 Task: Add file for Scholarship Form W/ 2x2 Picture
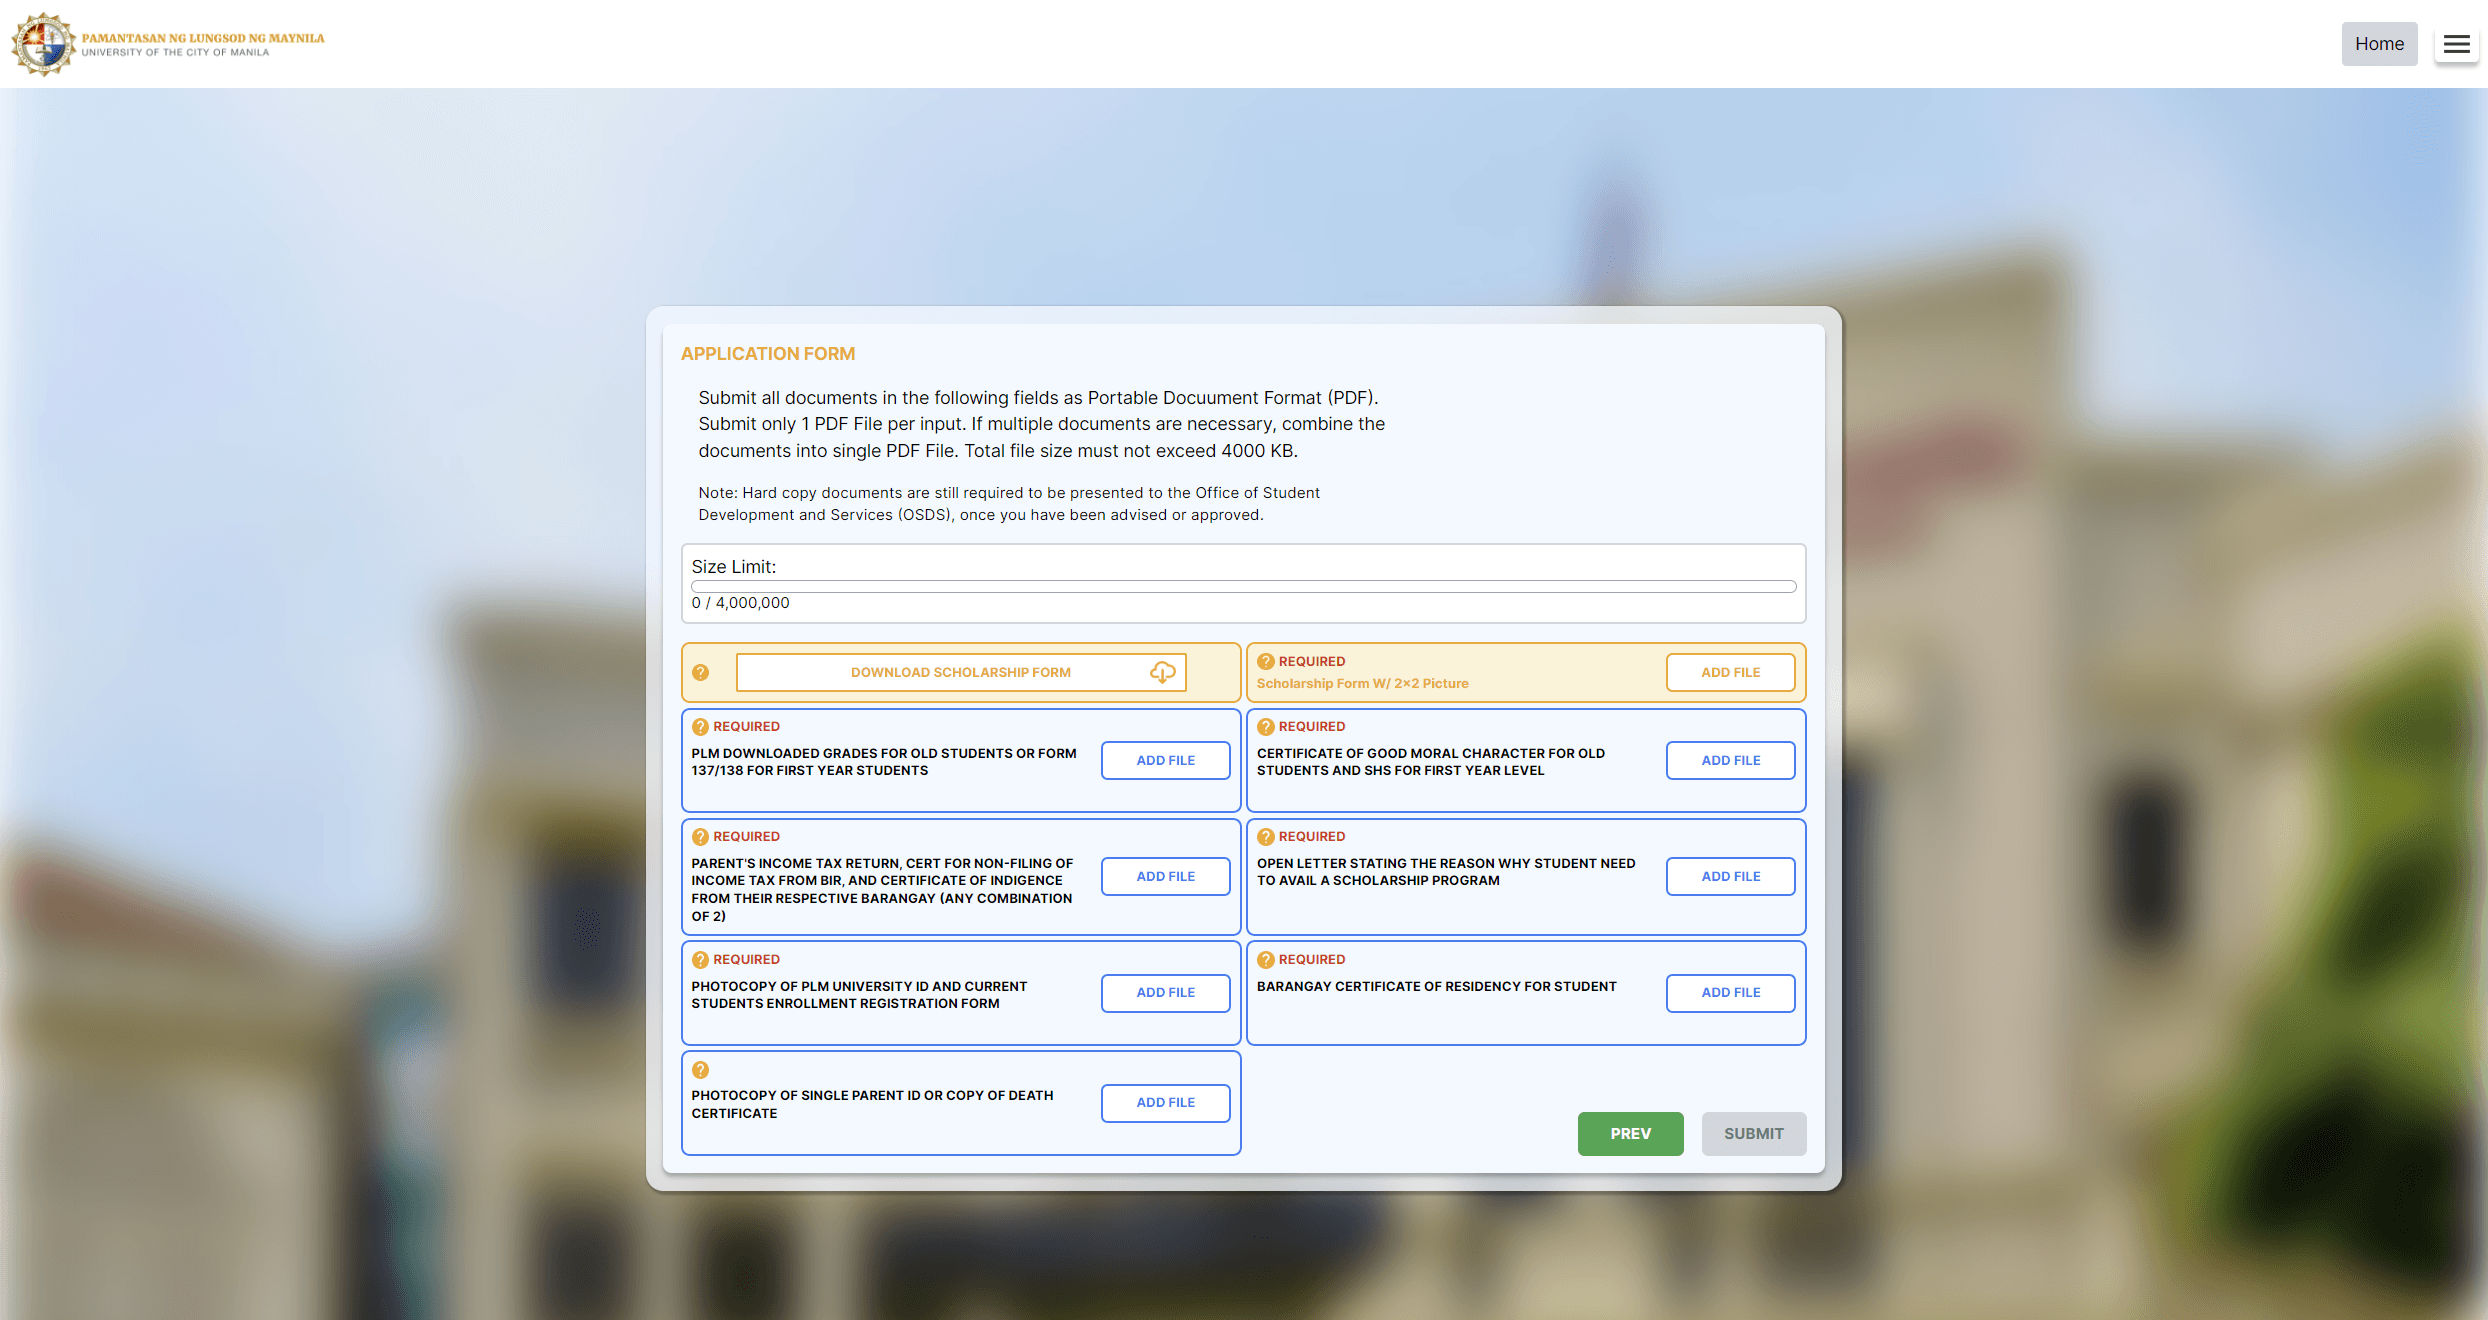1730,673
